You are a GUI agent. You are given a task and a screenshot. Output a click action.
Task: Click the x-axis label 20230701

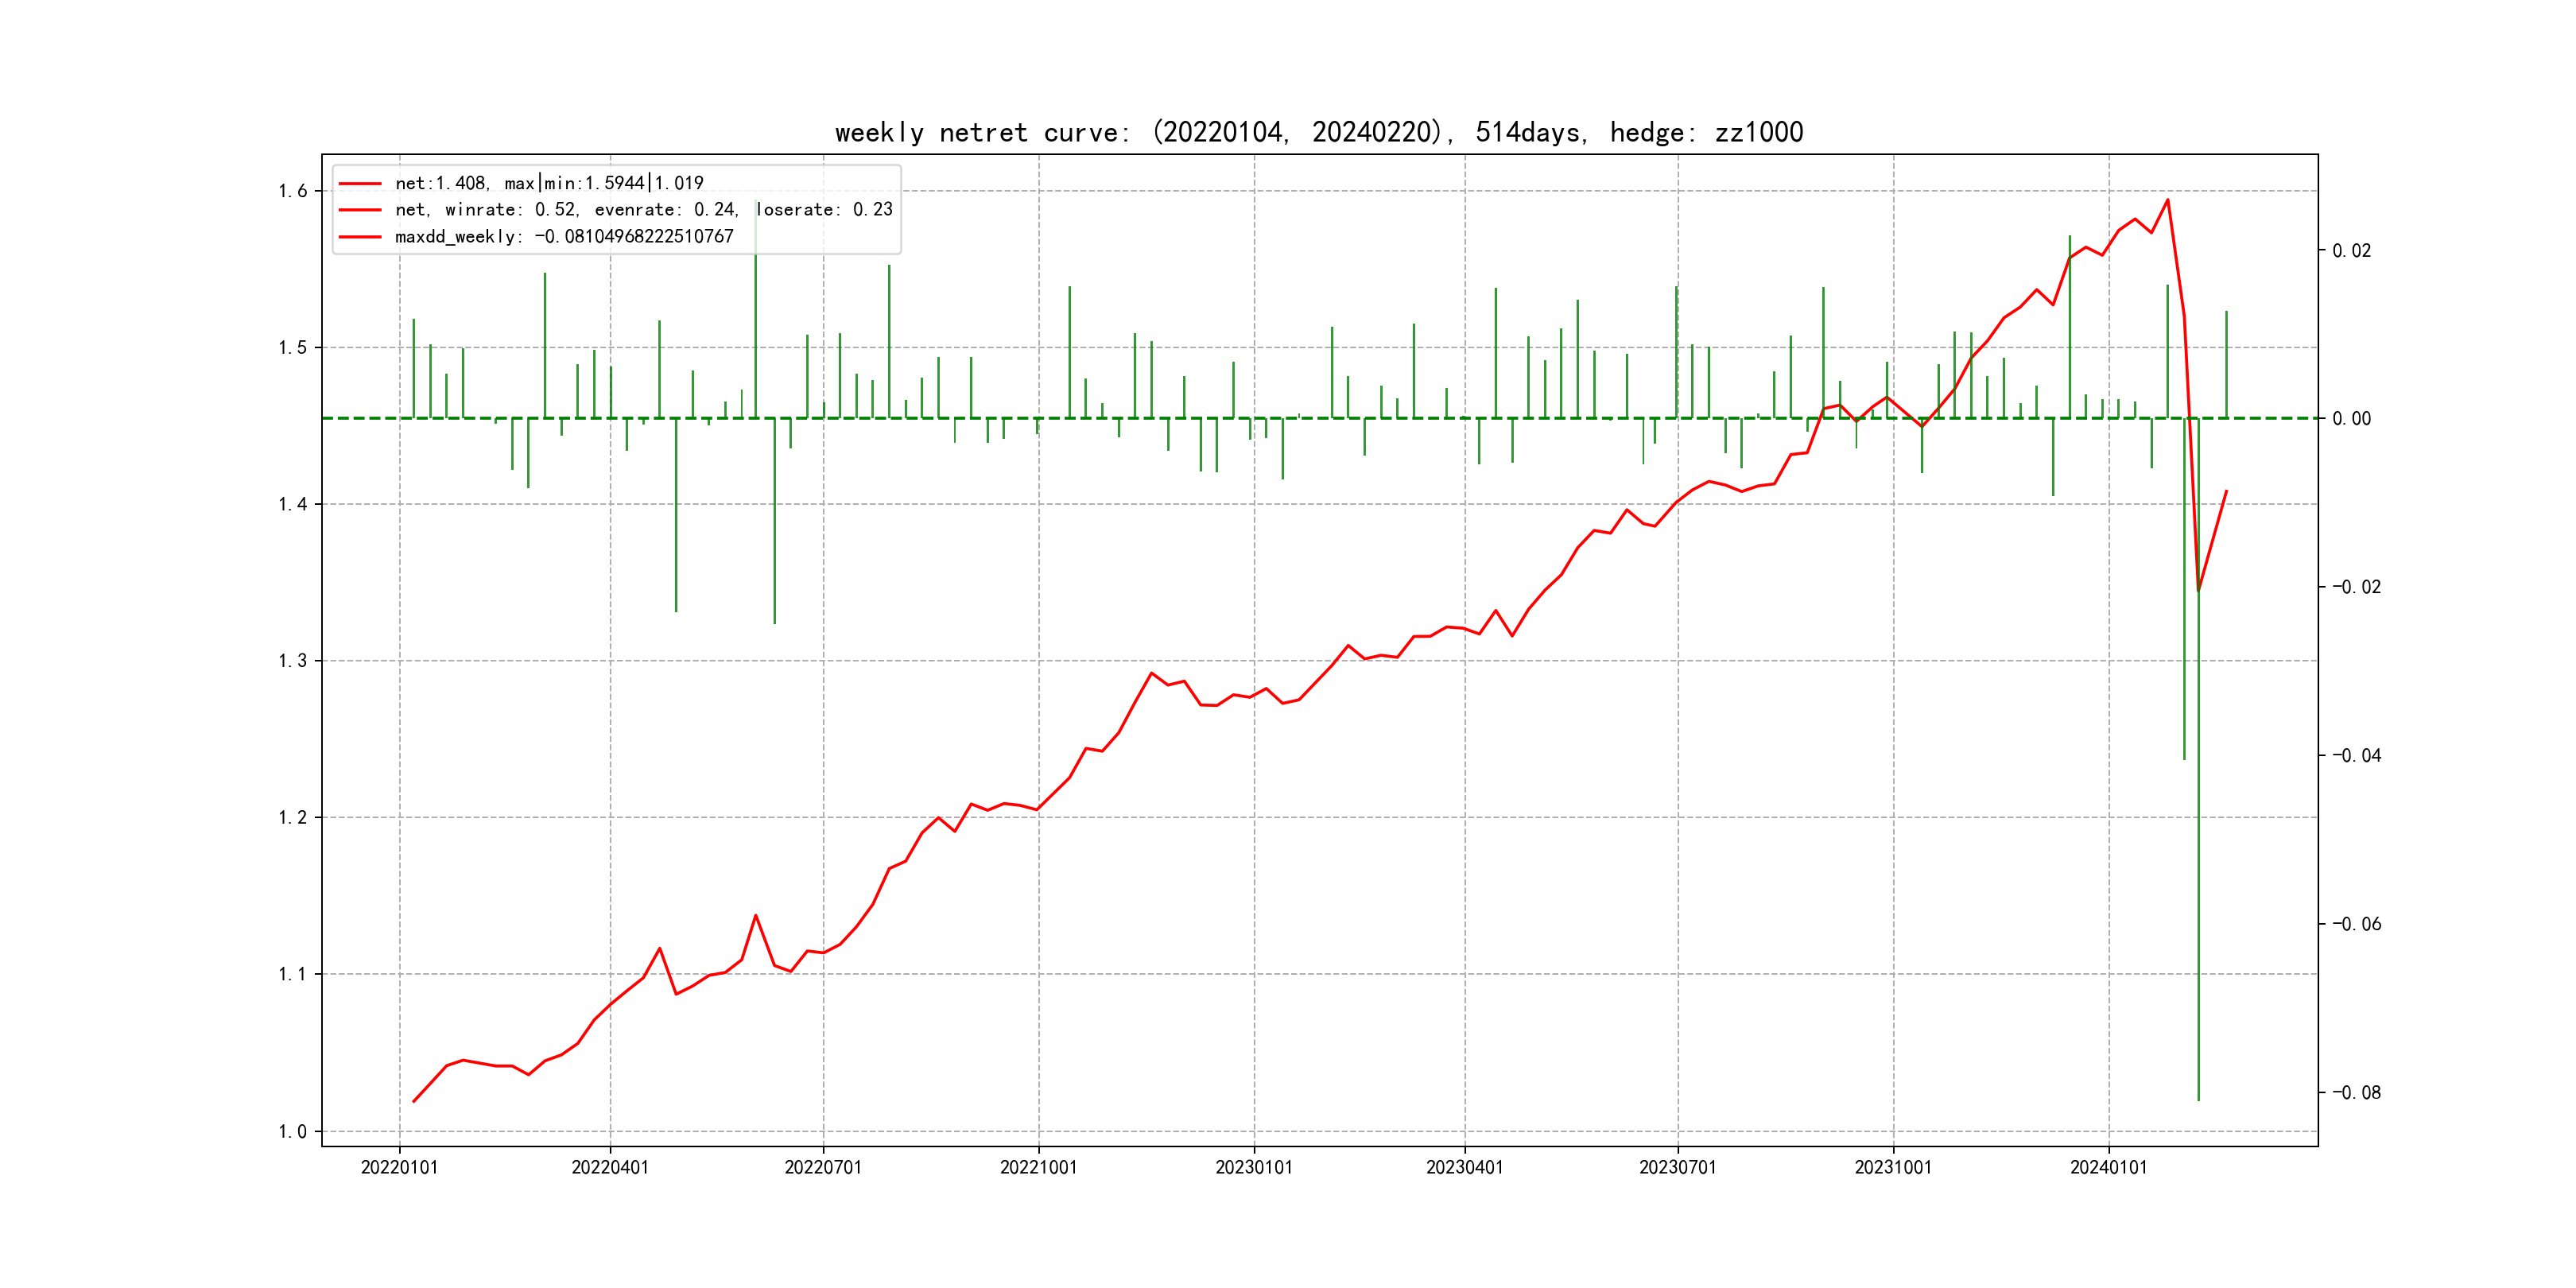coord(1677,1167)
